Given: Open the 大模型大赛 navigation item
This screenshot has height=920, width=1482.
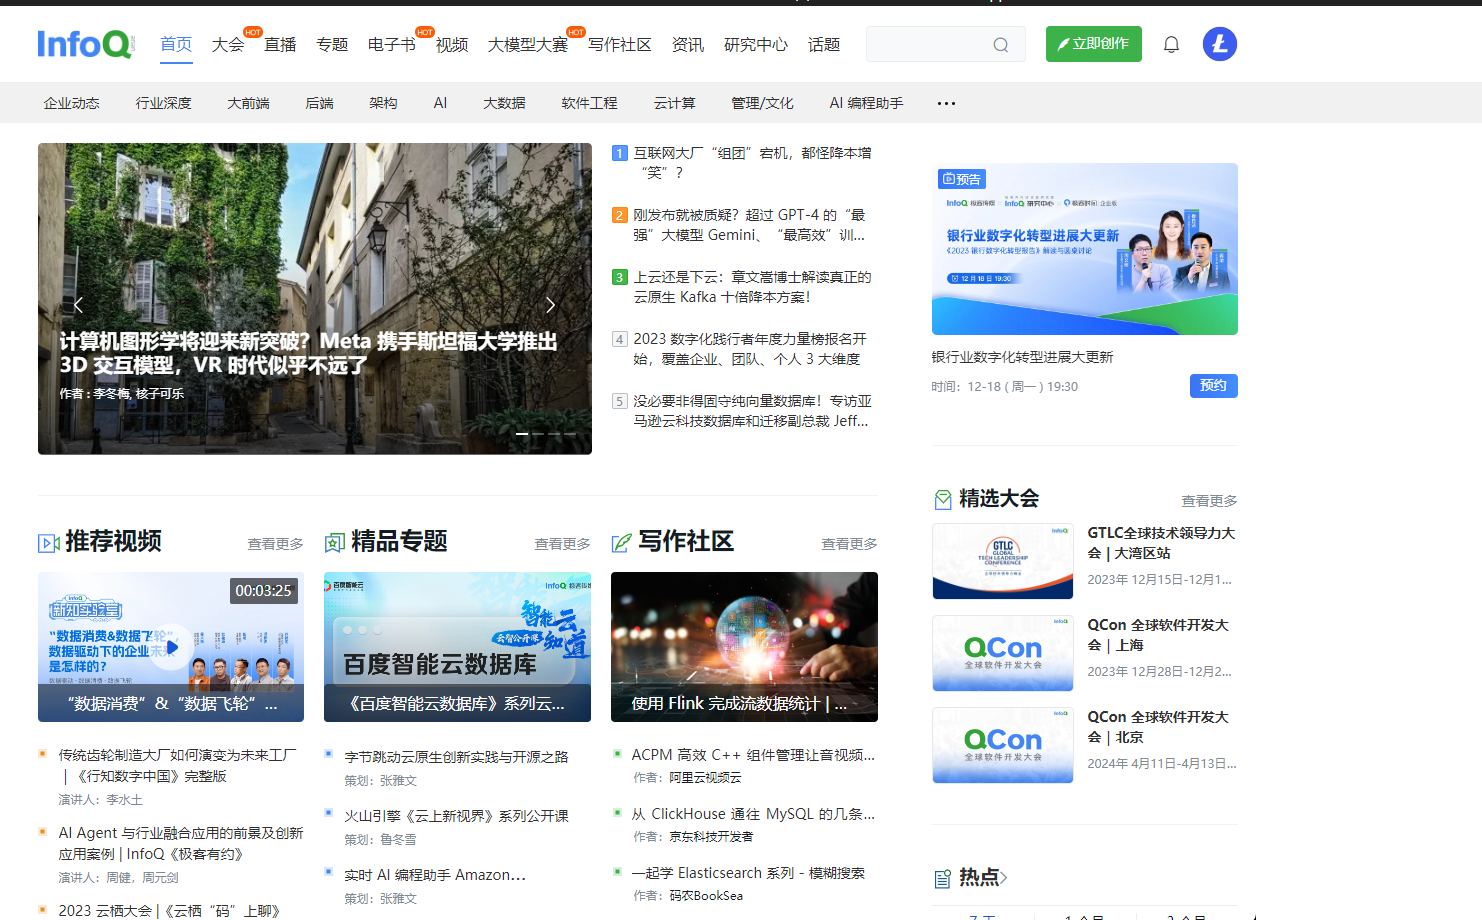Looking at the screenshot, I should [x=528, y=45].
